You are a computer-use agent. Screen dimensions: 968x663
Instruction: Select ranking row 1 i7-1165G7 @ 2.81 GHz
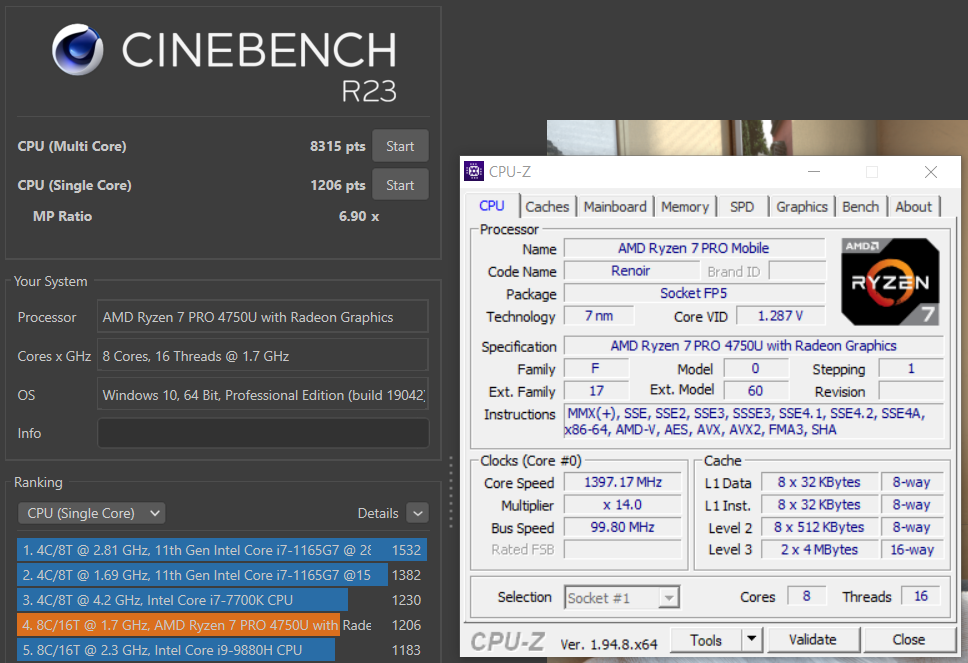222,550
